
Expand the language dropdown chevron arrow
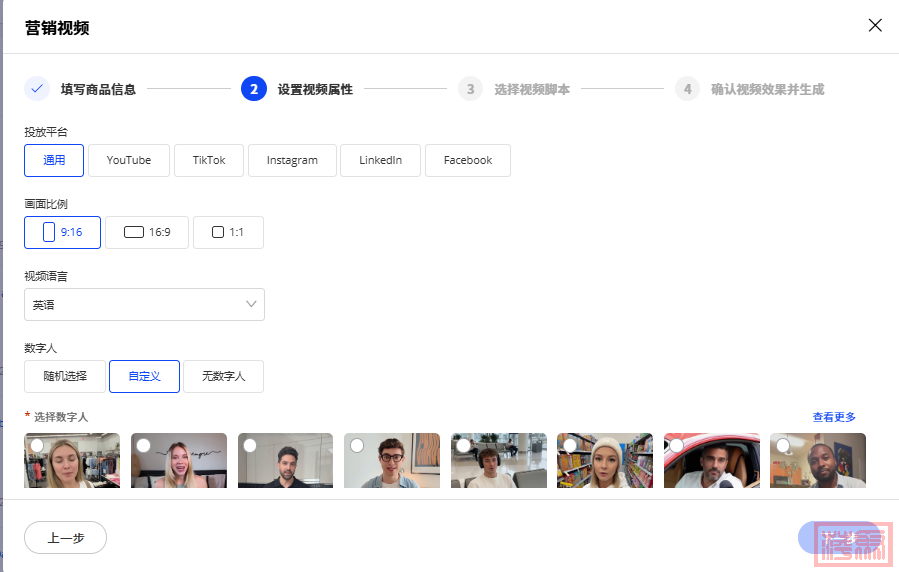click(251, 305)
